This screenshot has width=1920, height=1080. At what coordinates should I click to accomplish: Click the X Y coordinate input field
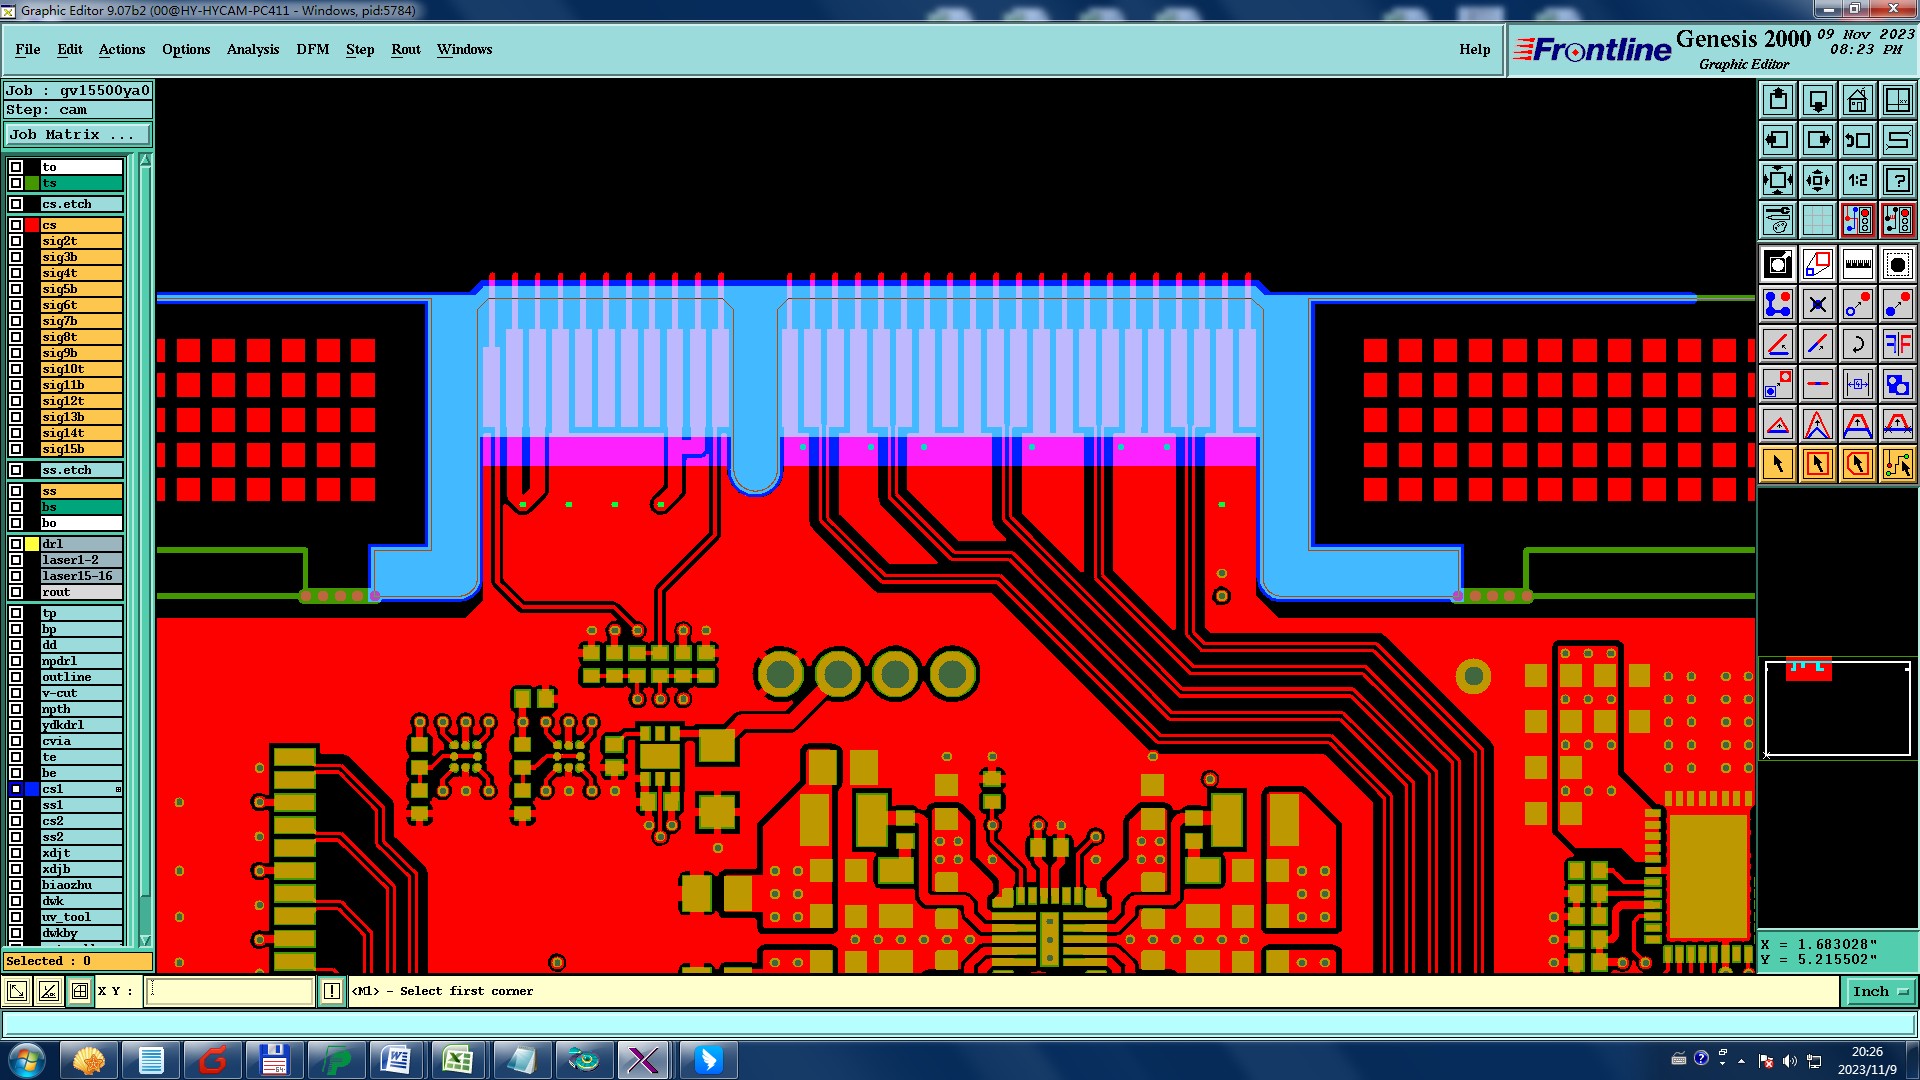point(230,991)
